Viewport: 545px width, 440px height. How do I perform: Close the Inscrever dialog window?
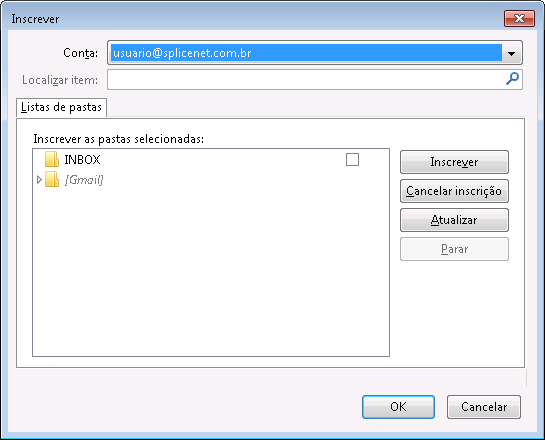[519, 18]
